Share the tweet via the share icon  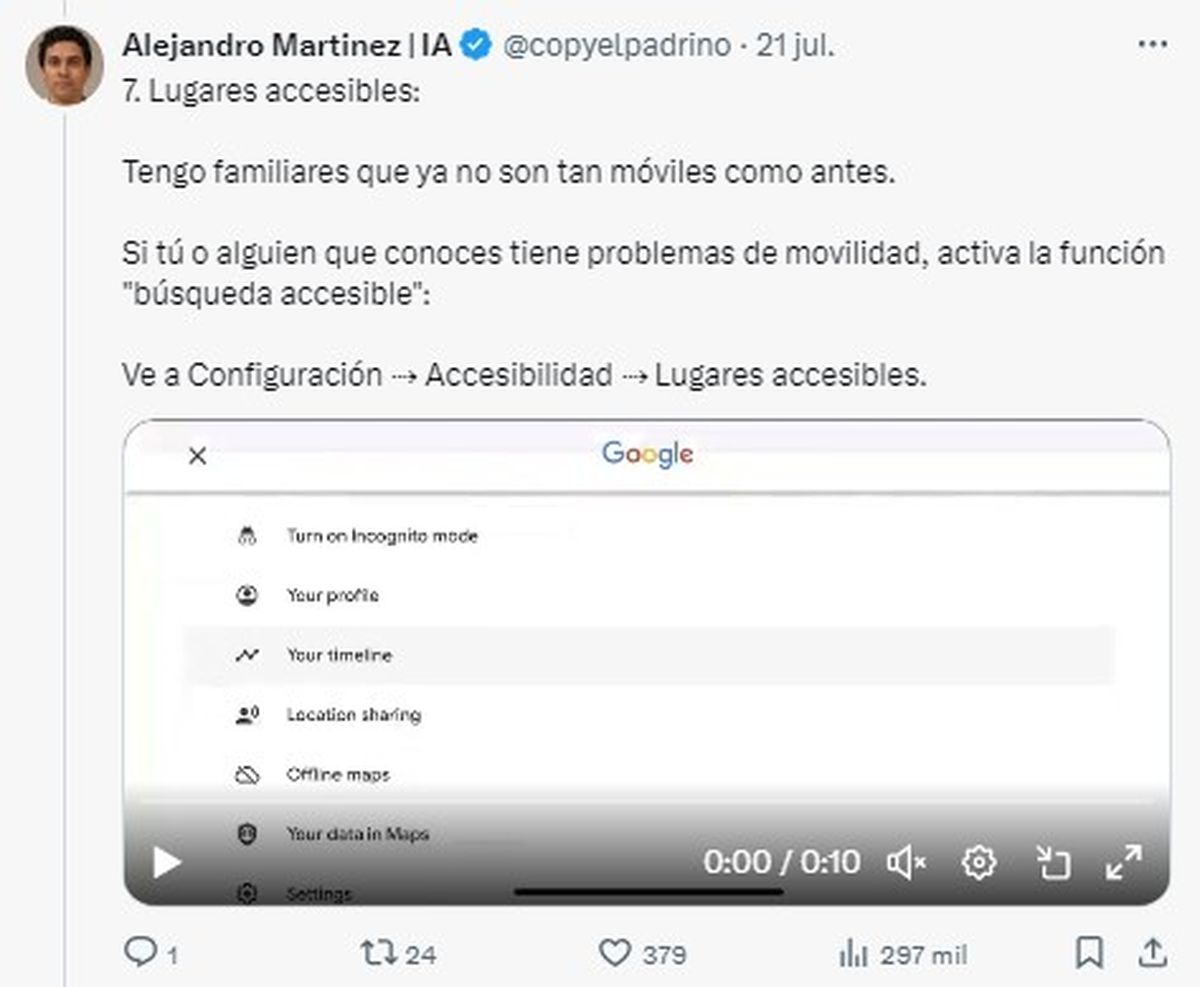[x=1152, y=955]
